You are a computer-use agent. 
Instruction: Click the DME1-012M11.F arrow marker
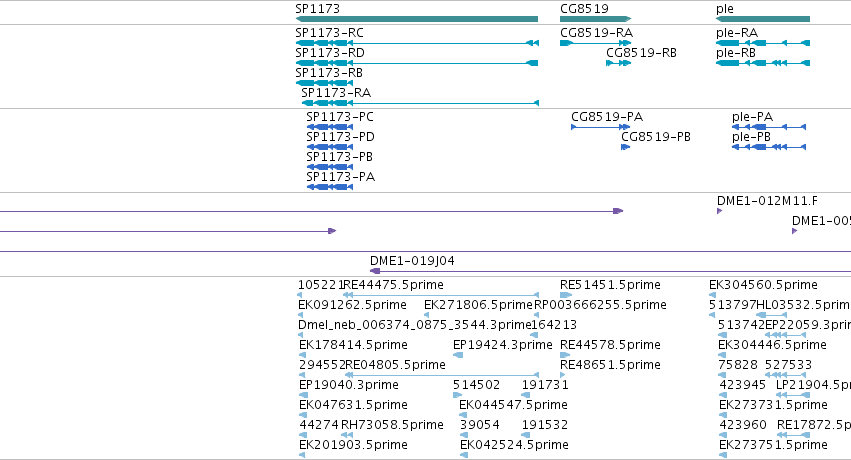(720, 211)
